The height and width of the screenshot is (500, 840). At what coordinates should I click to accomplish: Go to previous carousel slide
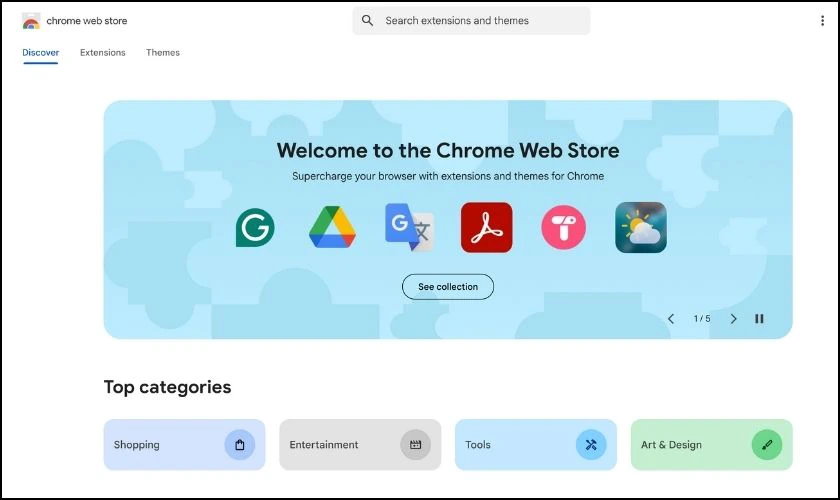click(671, 319)
